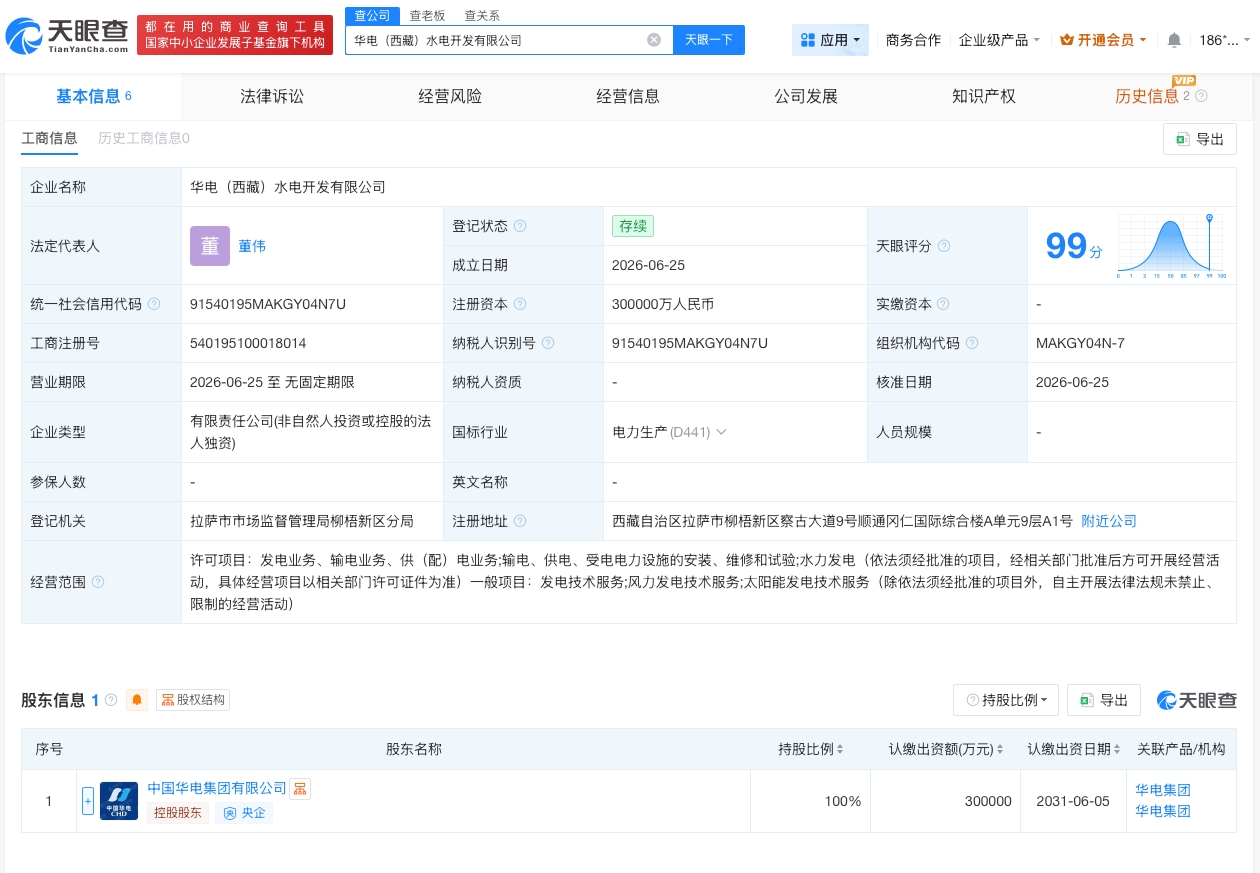This screenshot has height=873, width=1260.
Task: Switch to 历史信息 tab
Action: 1147,96
